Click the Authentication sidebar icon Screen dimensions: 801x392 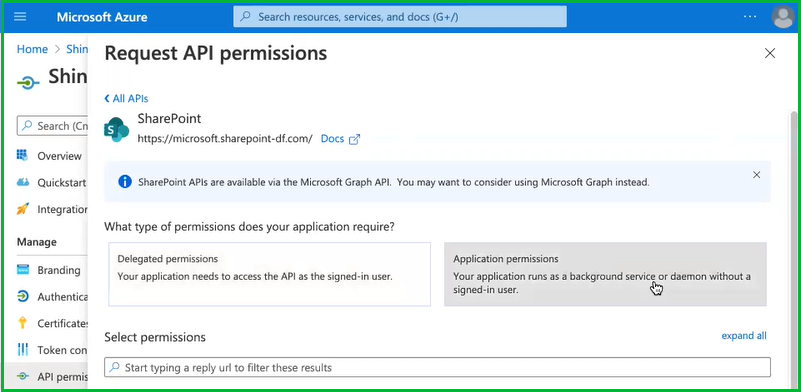pyautogui.click(x=22, y=296)
